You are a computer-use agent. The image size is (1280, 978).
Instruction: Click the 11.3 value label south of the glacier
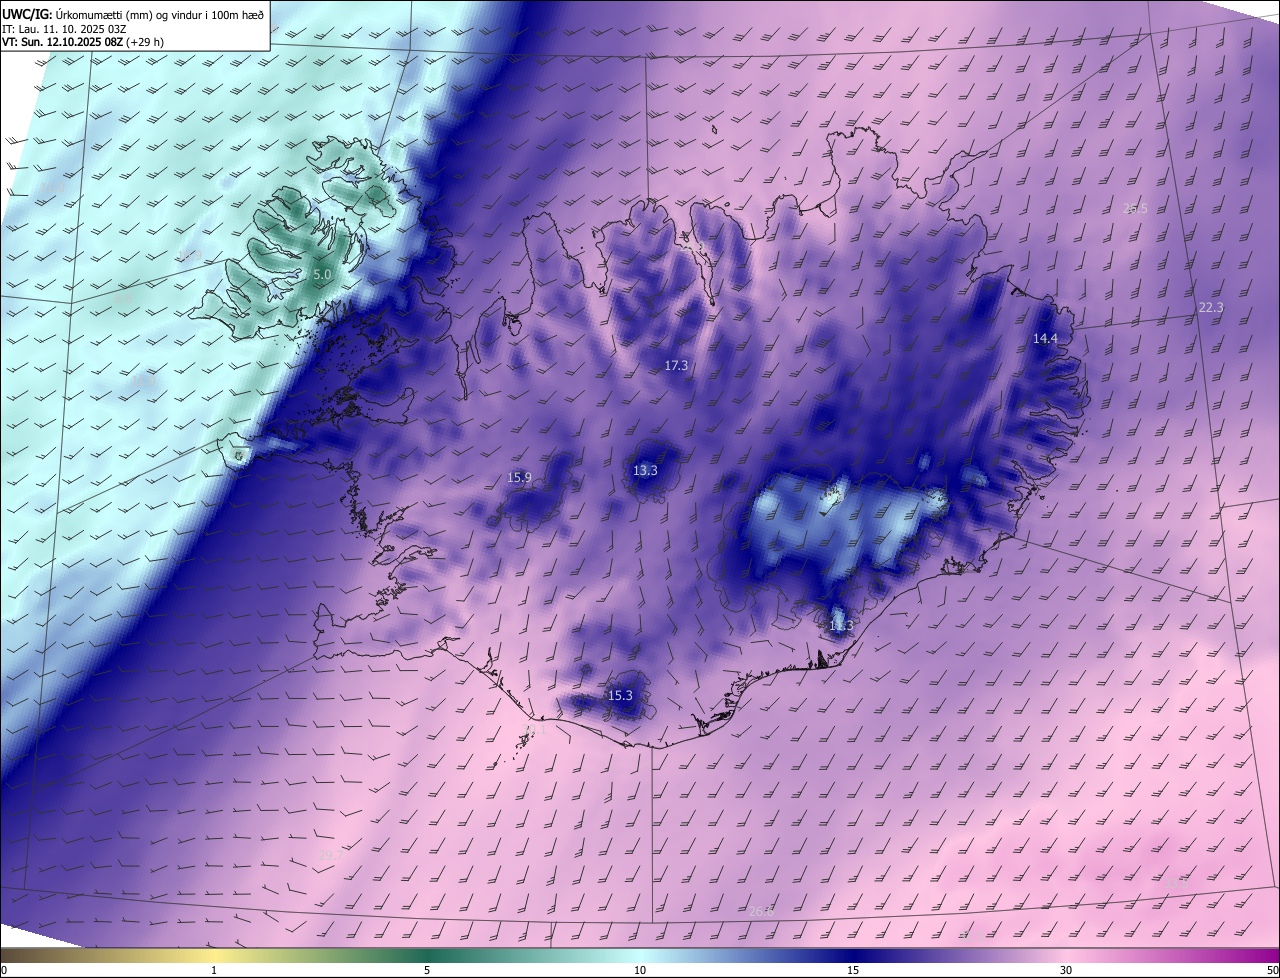pos(841,626)
